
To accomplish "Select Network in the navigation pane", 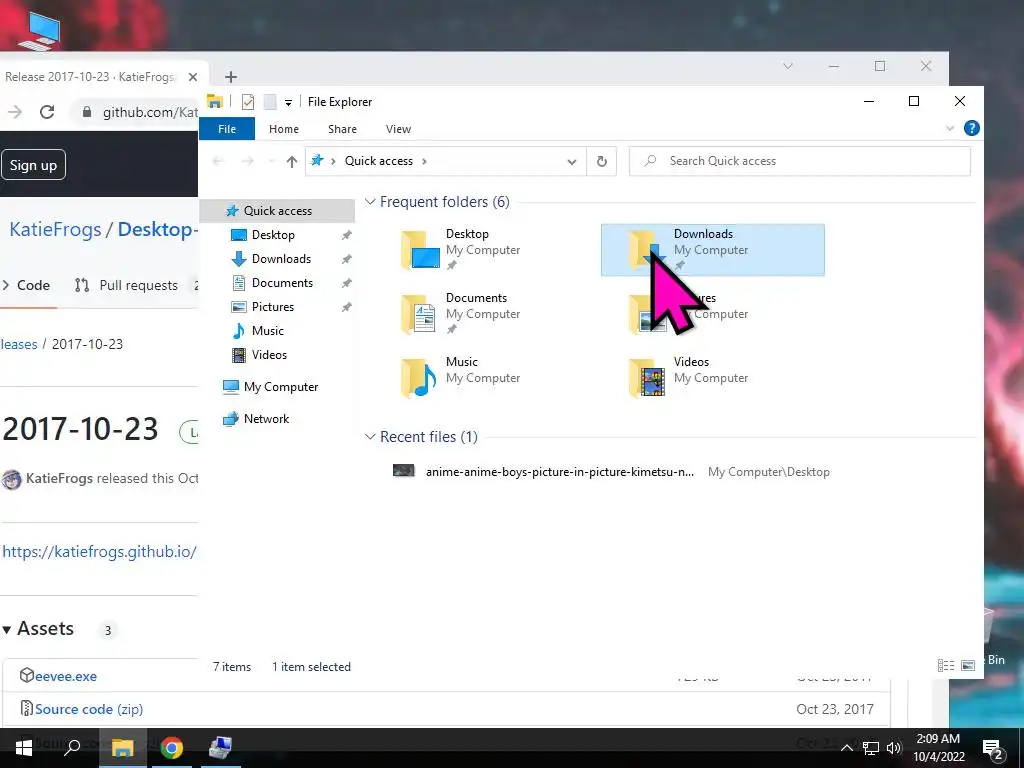I will pyautogui.click(x=266, y=419).
